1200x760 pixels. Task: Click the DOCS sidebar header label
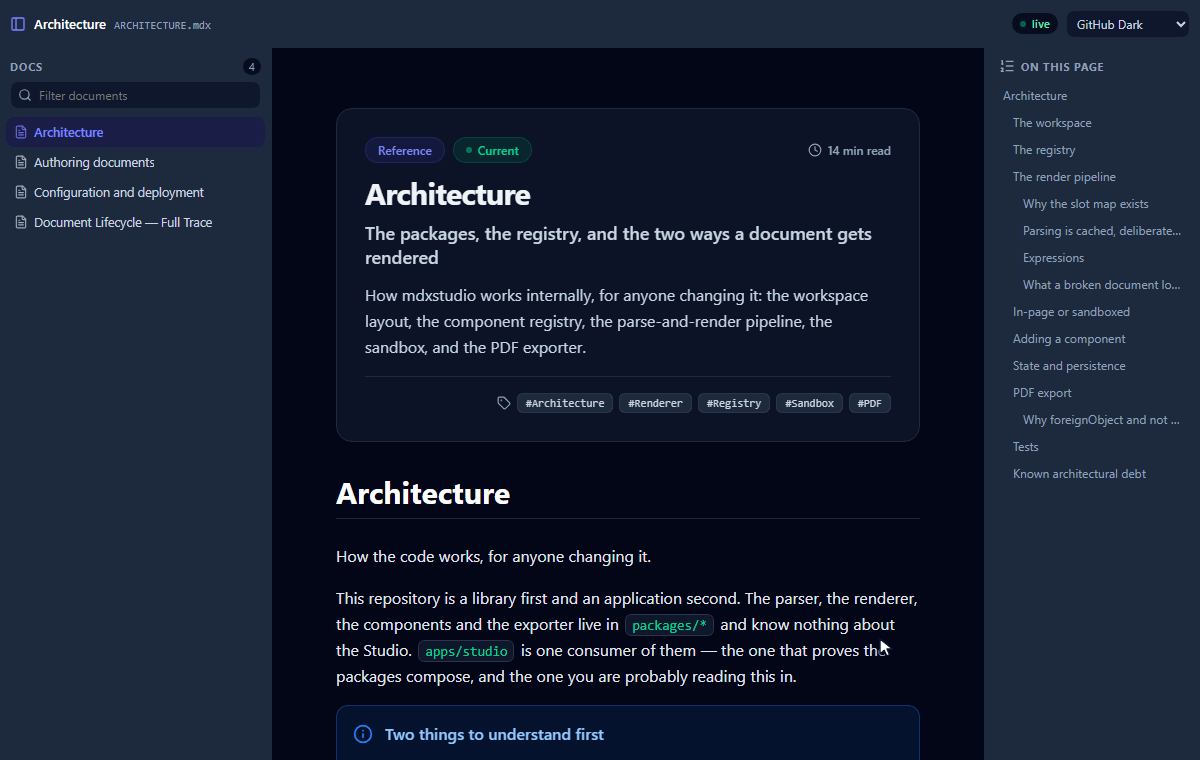tap(26, 67)
